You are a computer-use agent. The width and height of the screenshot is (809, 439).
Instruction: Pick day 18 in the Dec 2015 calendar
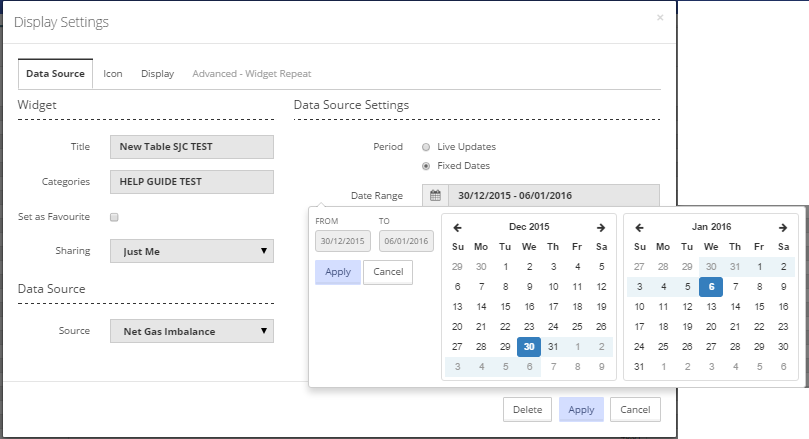(577, 307)
